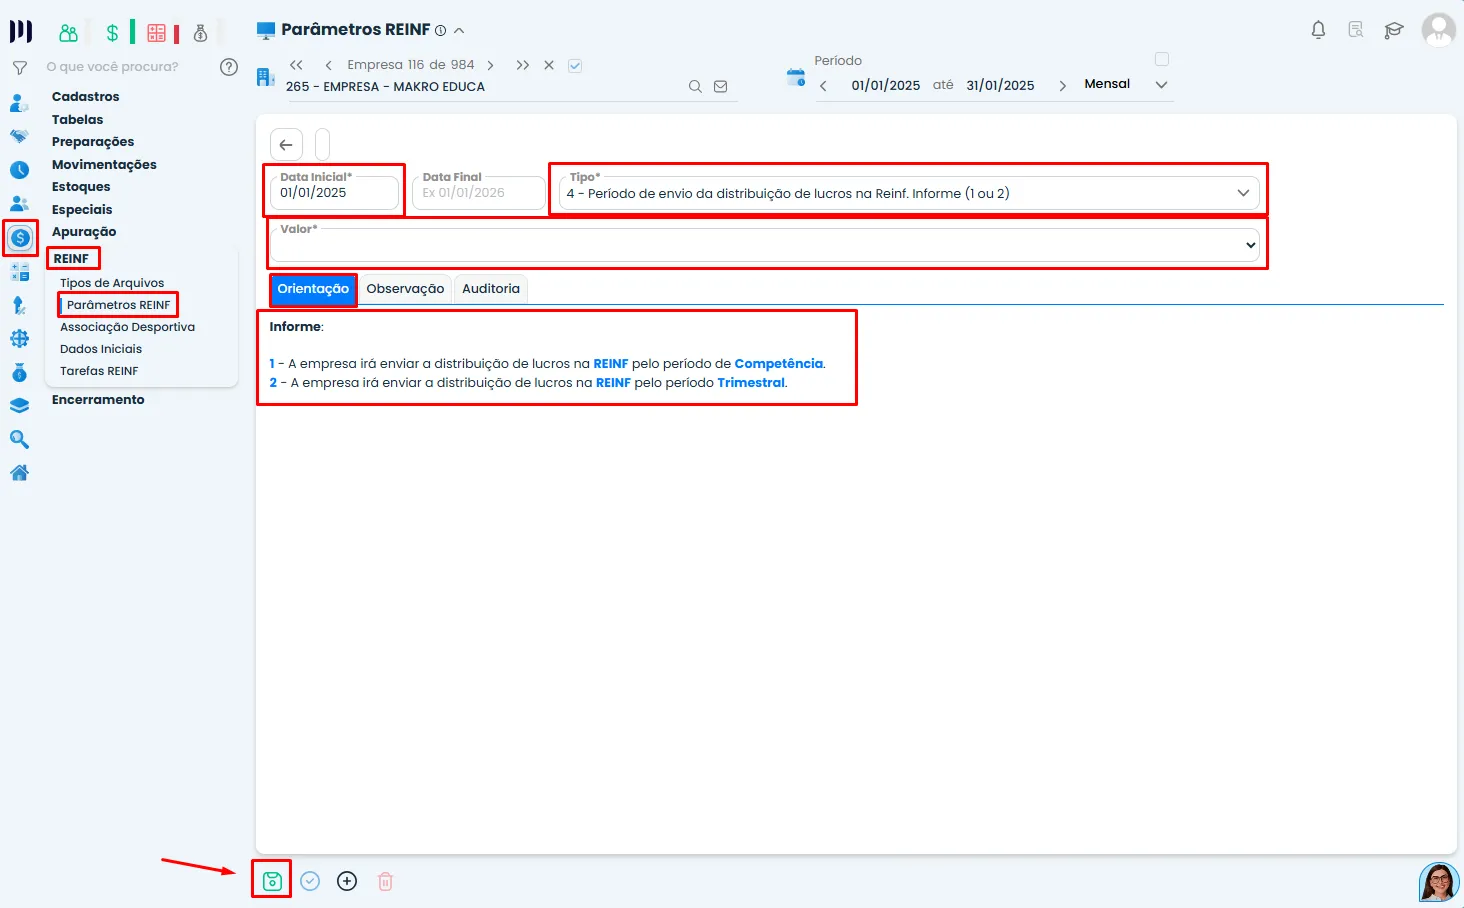Open the notifications bell
This screenshot has width=1464, height=908.
(x=1318, y=30)
